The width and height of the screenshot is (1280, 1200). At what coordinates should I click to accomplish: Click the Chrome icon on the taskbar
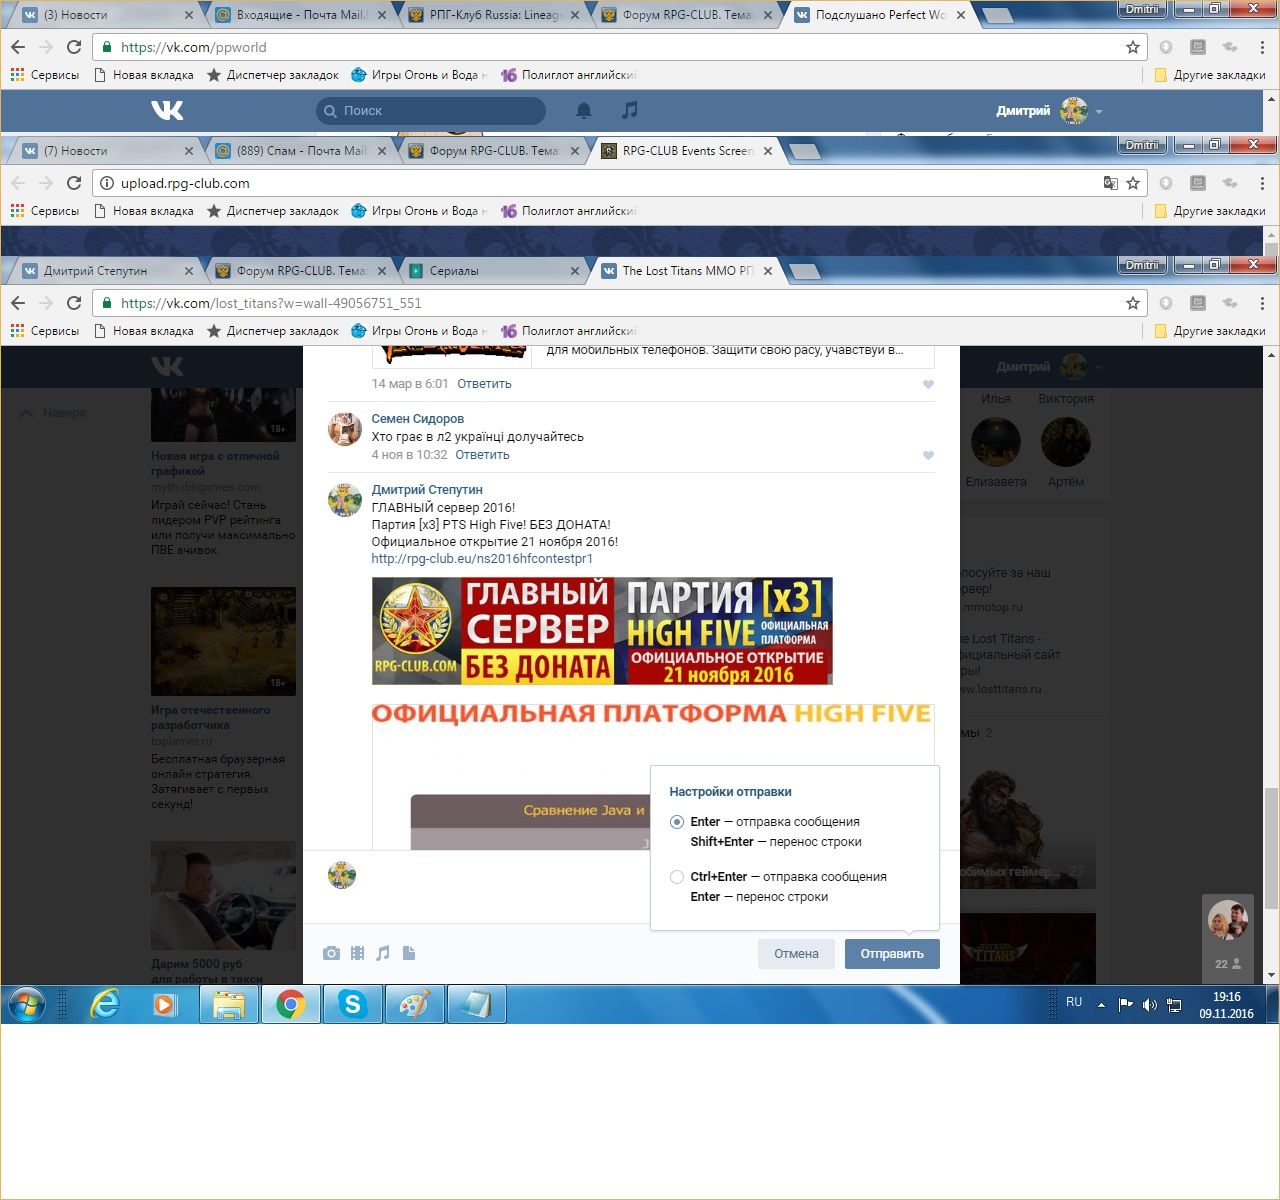click(x=291, y=1004)
